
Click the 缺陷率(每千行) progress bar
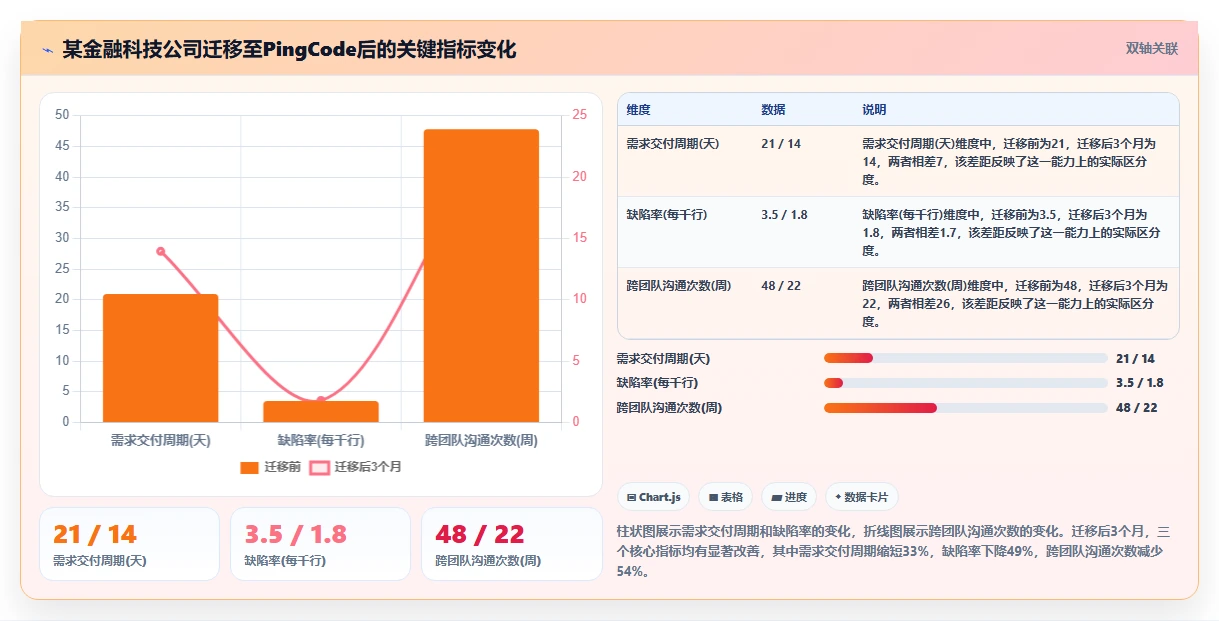point(965,383)
